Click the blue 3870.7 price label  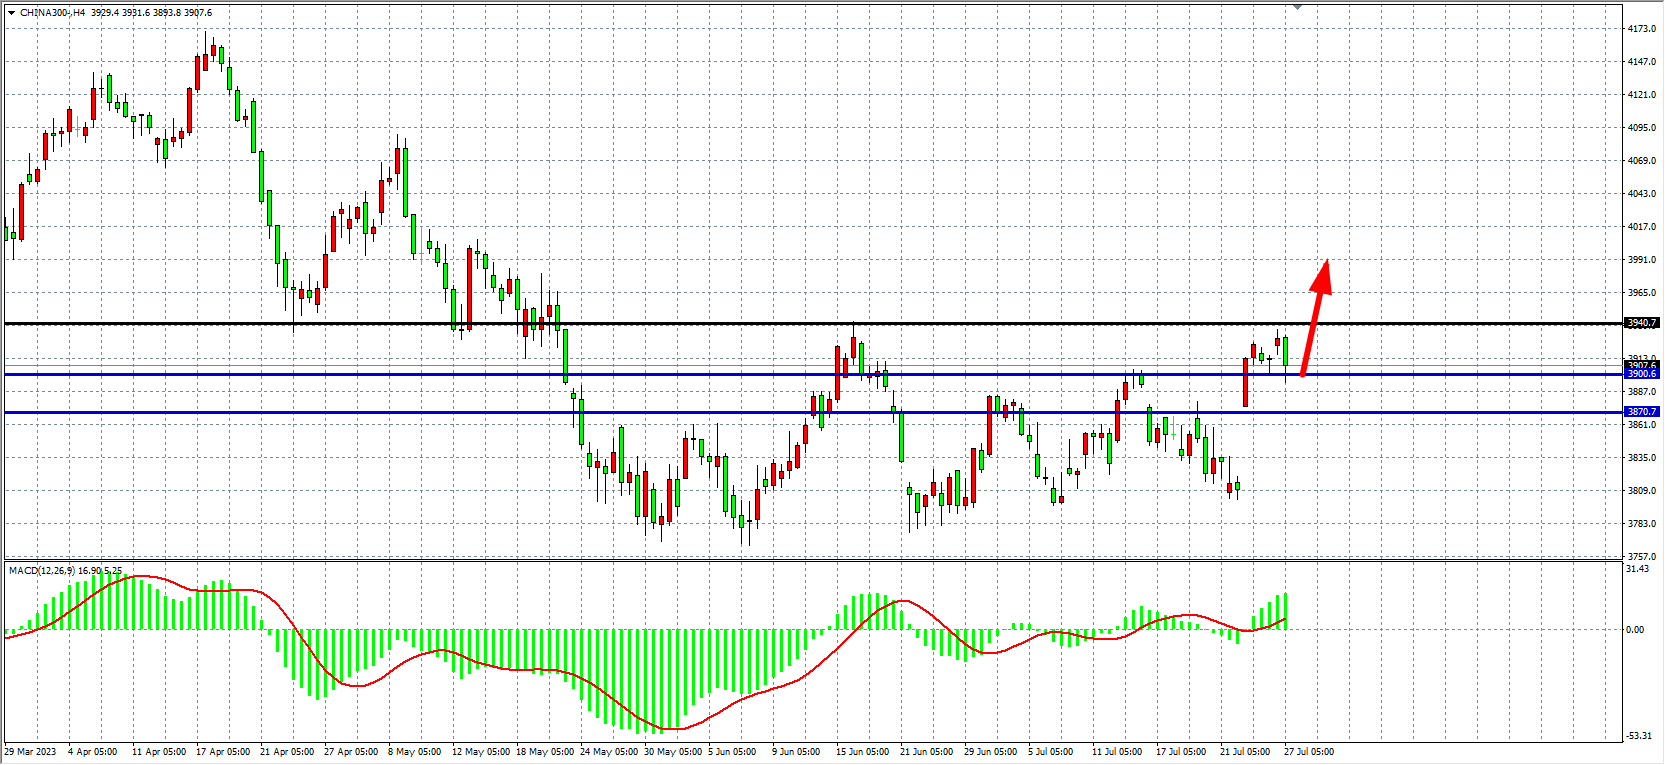coord(1641,412)
